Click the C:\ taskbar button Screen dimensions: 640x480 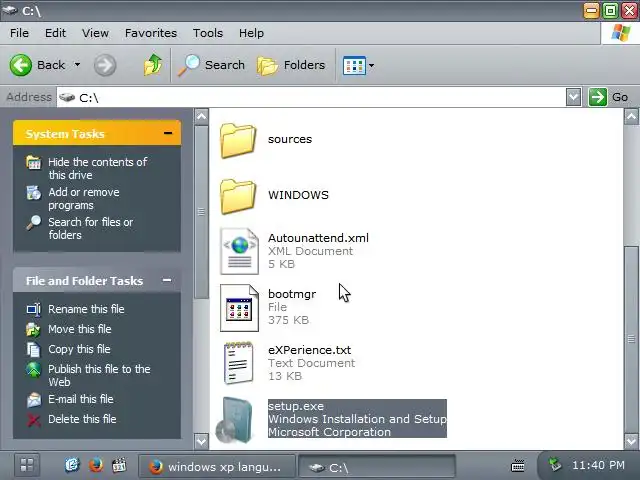[377, 467]
